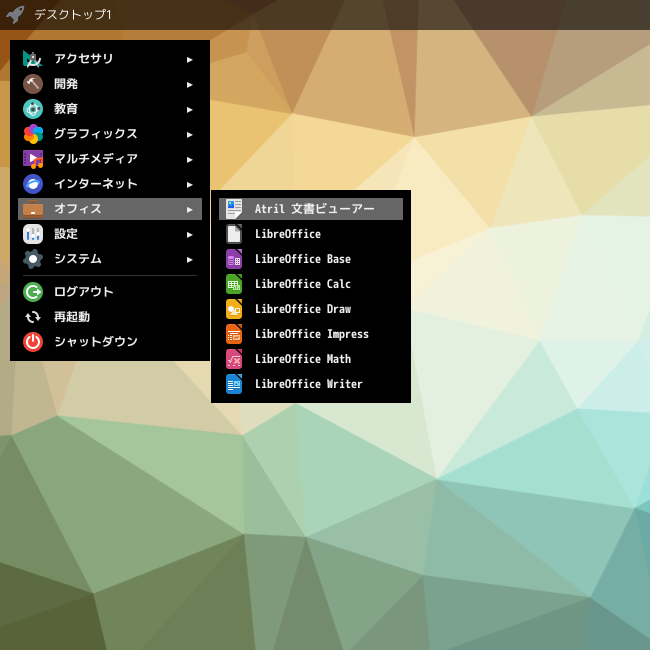Image resolution: width=650 pixels, height=650 pixels.
Task: Click the purple LibreOffice Base icon
Action: tap(234, 259)
